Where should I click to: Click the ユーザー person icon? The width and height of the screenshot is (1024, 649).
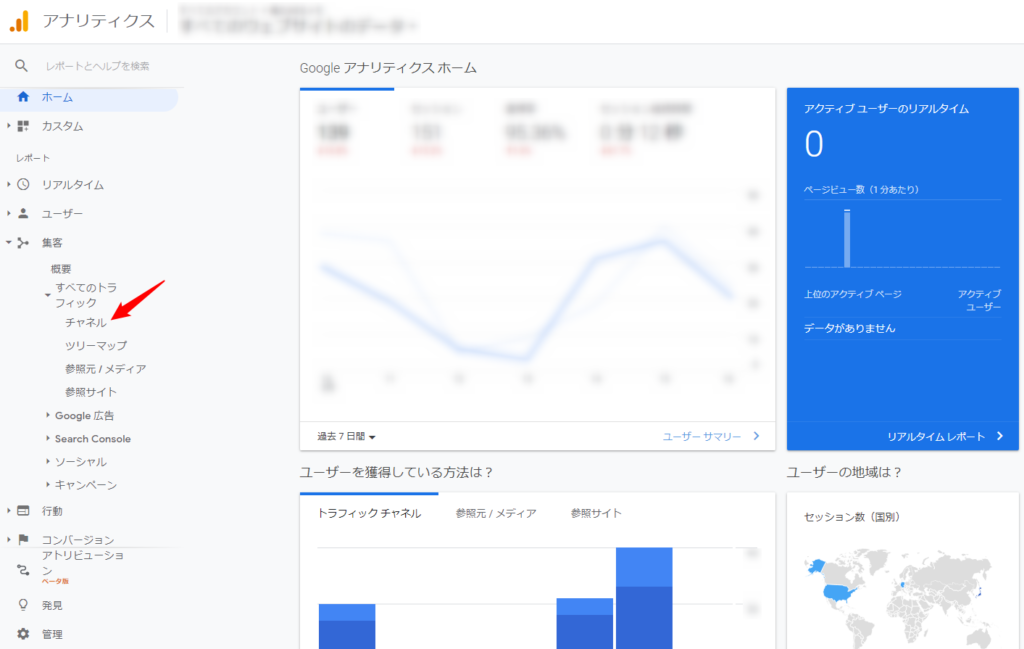[x=23, y=213]
